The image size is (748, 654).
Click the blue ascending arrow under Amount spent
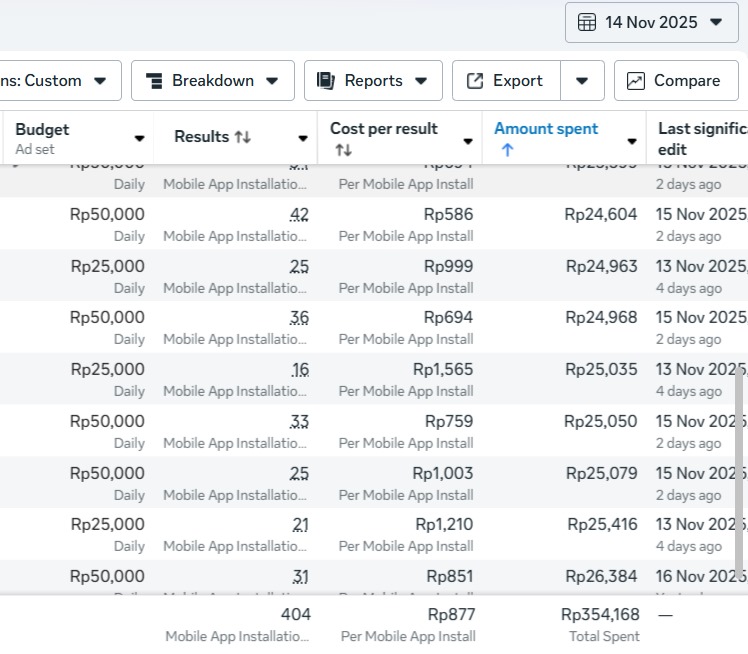[507, 150]
